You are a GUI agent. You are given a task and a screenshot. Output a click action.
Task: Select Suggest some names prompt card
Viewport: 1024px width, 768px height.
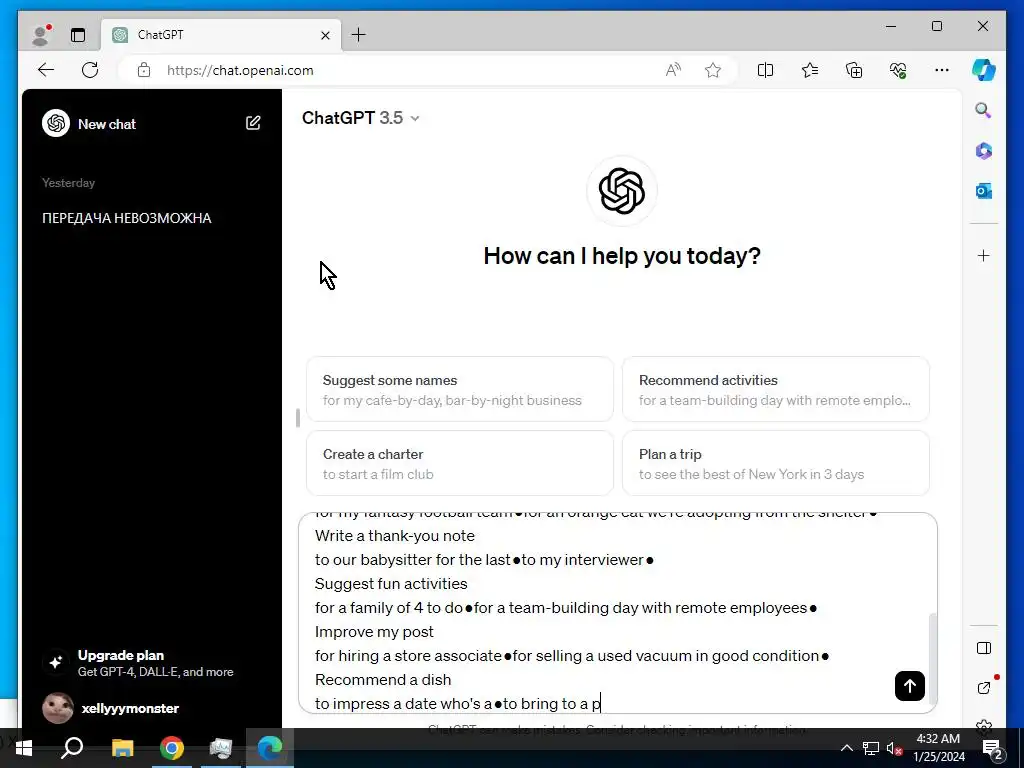pos(460,389)
